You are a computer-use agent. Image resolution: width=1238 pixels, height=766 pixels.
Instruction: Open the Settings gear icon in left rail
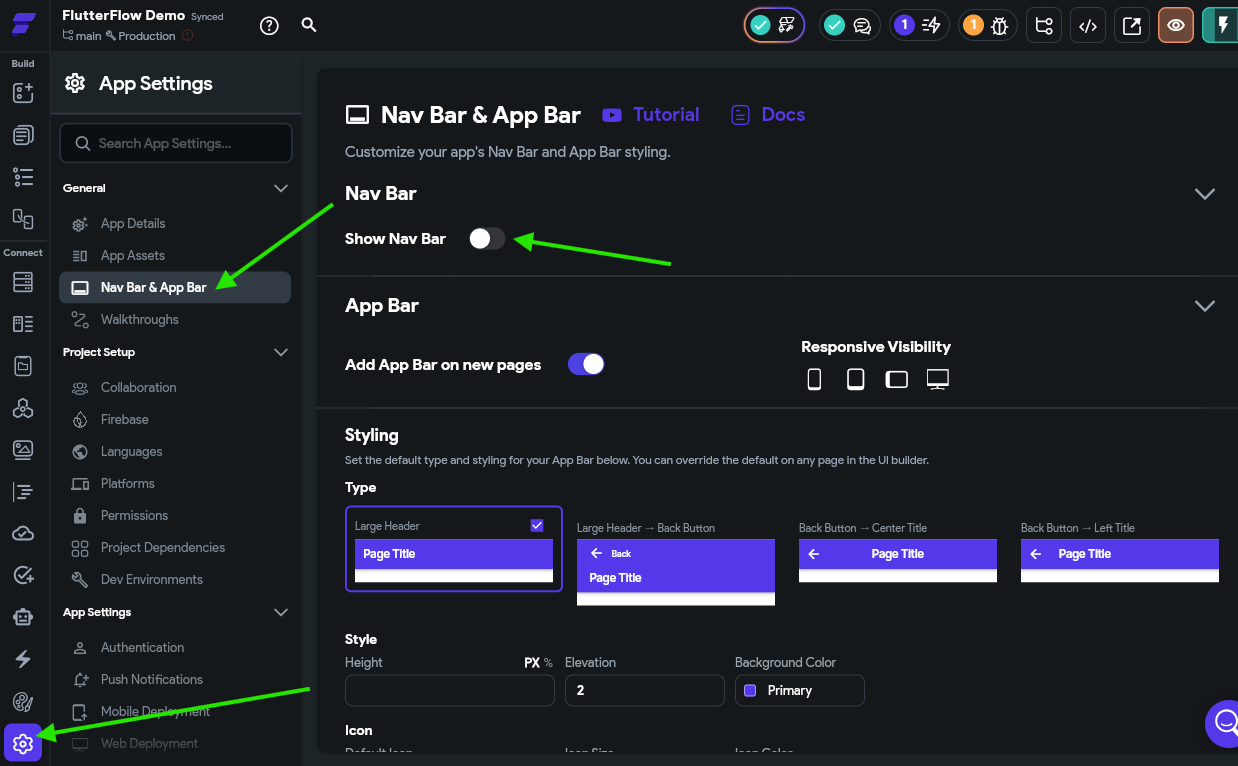coord(23,743)
